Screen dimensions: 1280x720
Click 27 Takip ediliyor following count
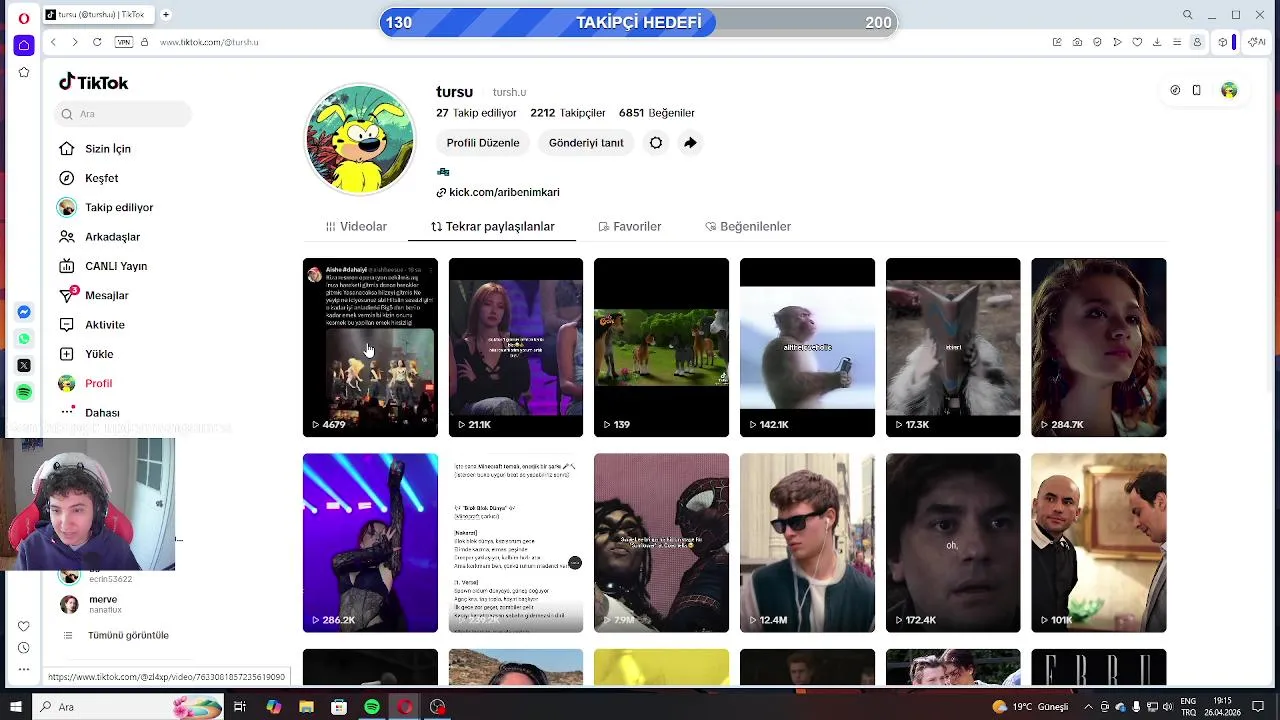point(476,113)
